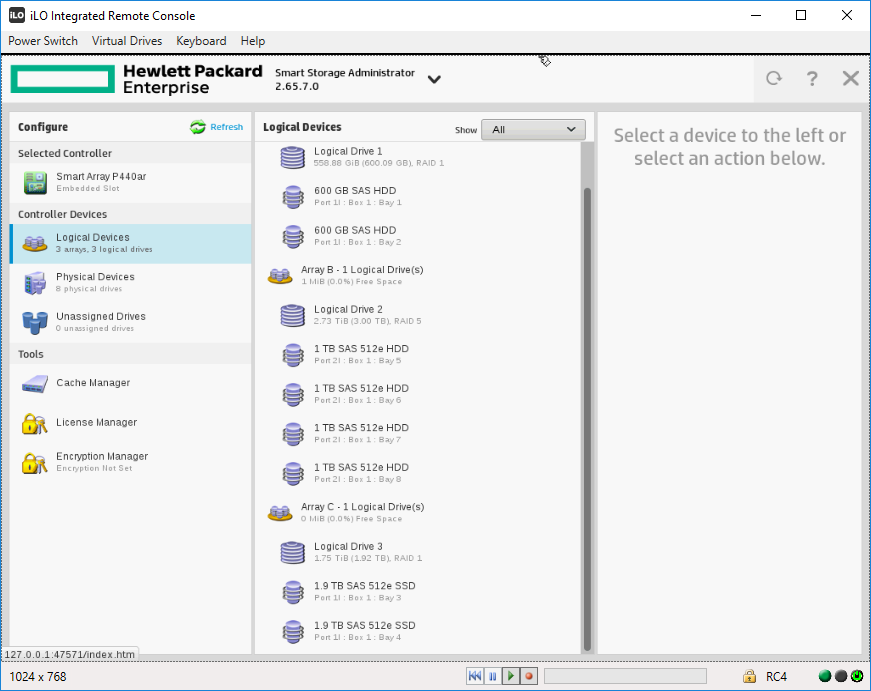Click the green play button

(x=510, y=676)
